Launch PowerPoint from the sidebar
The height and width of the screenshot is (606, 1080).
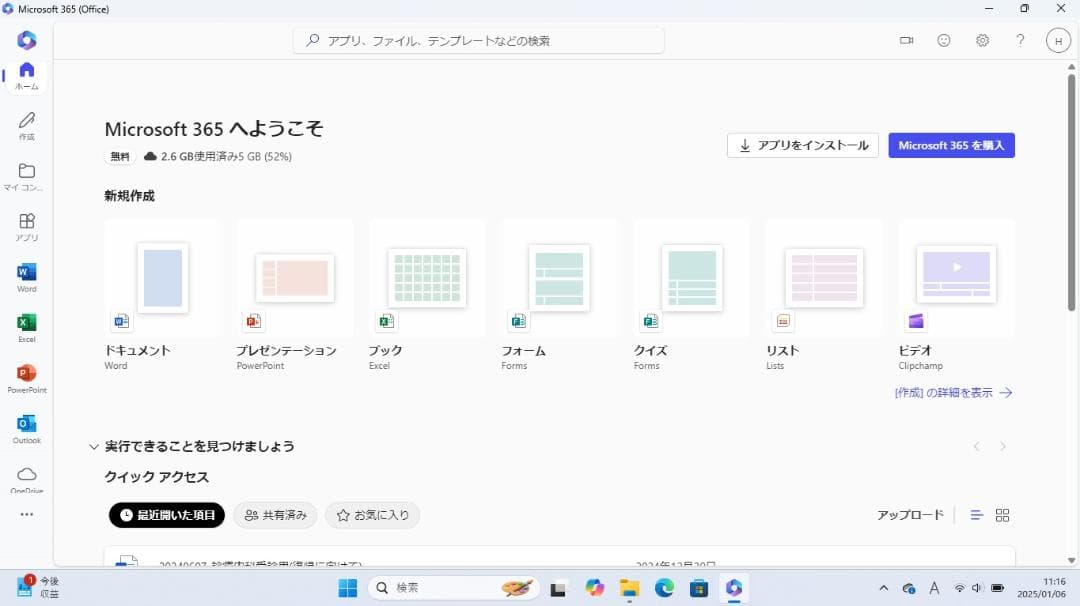[x=27, y=379]
